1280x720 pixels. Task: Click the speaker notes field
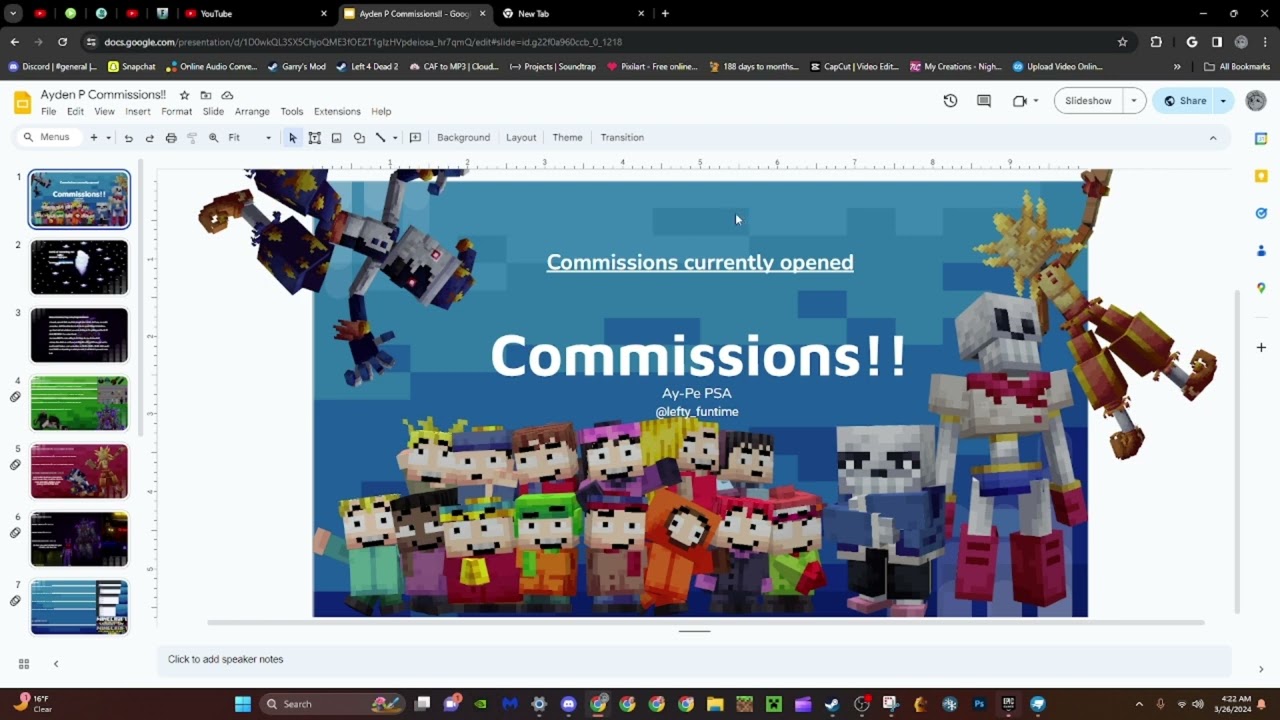[694, 660]
